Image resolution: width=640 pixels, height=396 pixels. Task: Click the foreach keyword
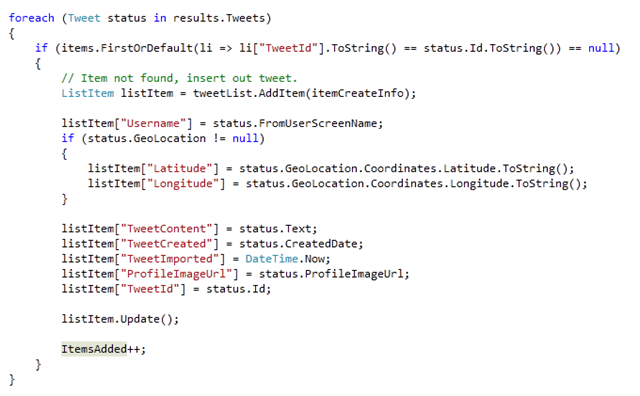pos(31,18)
